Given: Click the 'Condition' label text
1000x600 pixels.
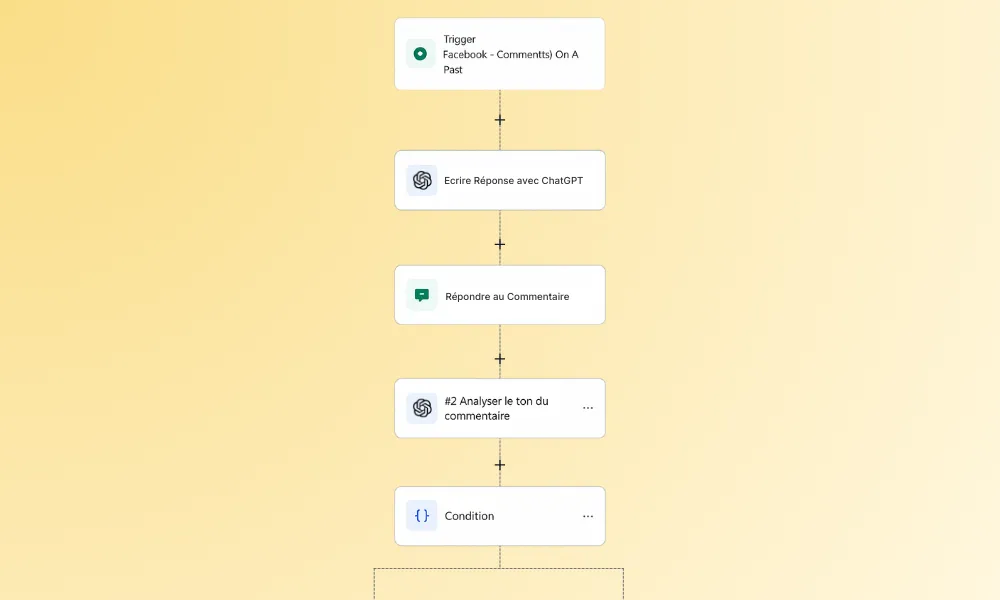Looking at the screenshot, I should pos(469,516).
